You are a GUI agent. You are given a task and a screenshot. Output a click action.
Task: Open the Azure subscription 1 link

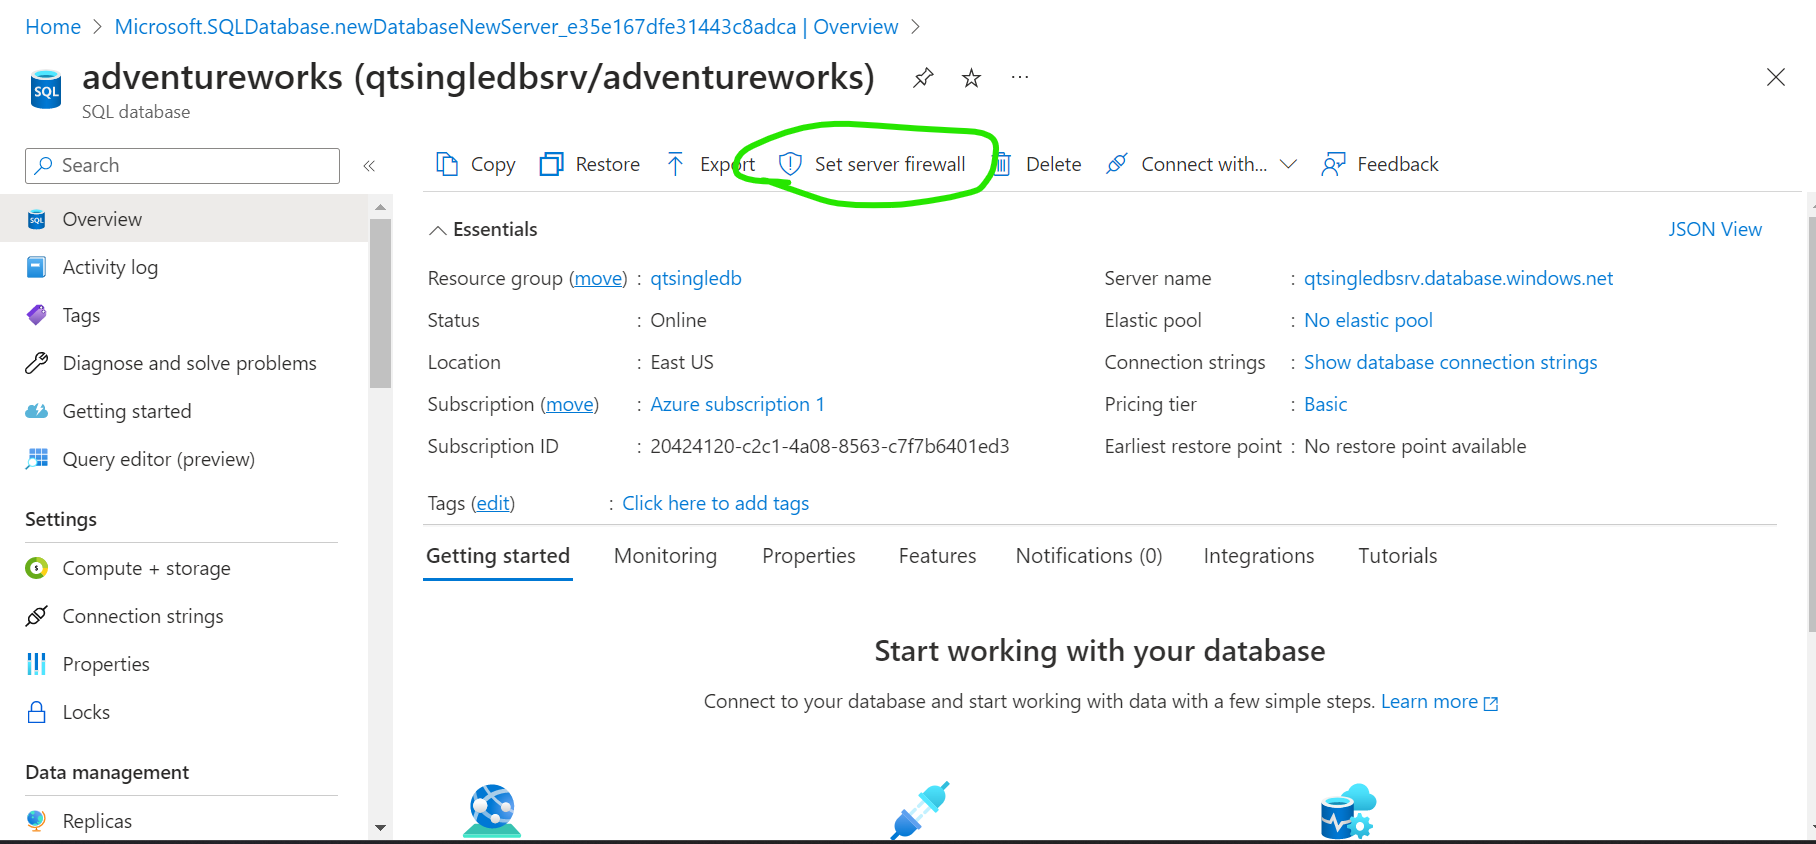click(737, 404)
